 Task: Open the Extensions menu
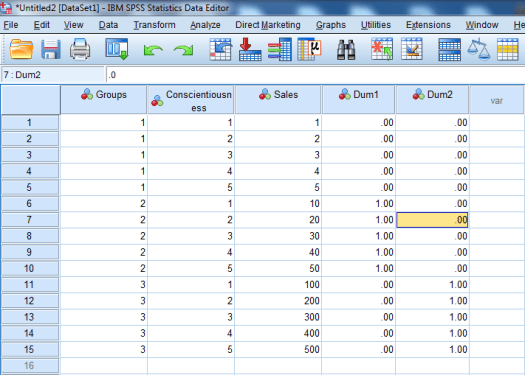pos(428,25)
